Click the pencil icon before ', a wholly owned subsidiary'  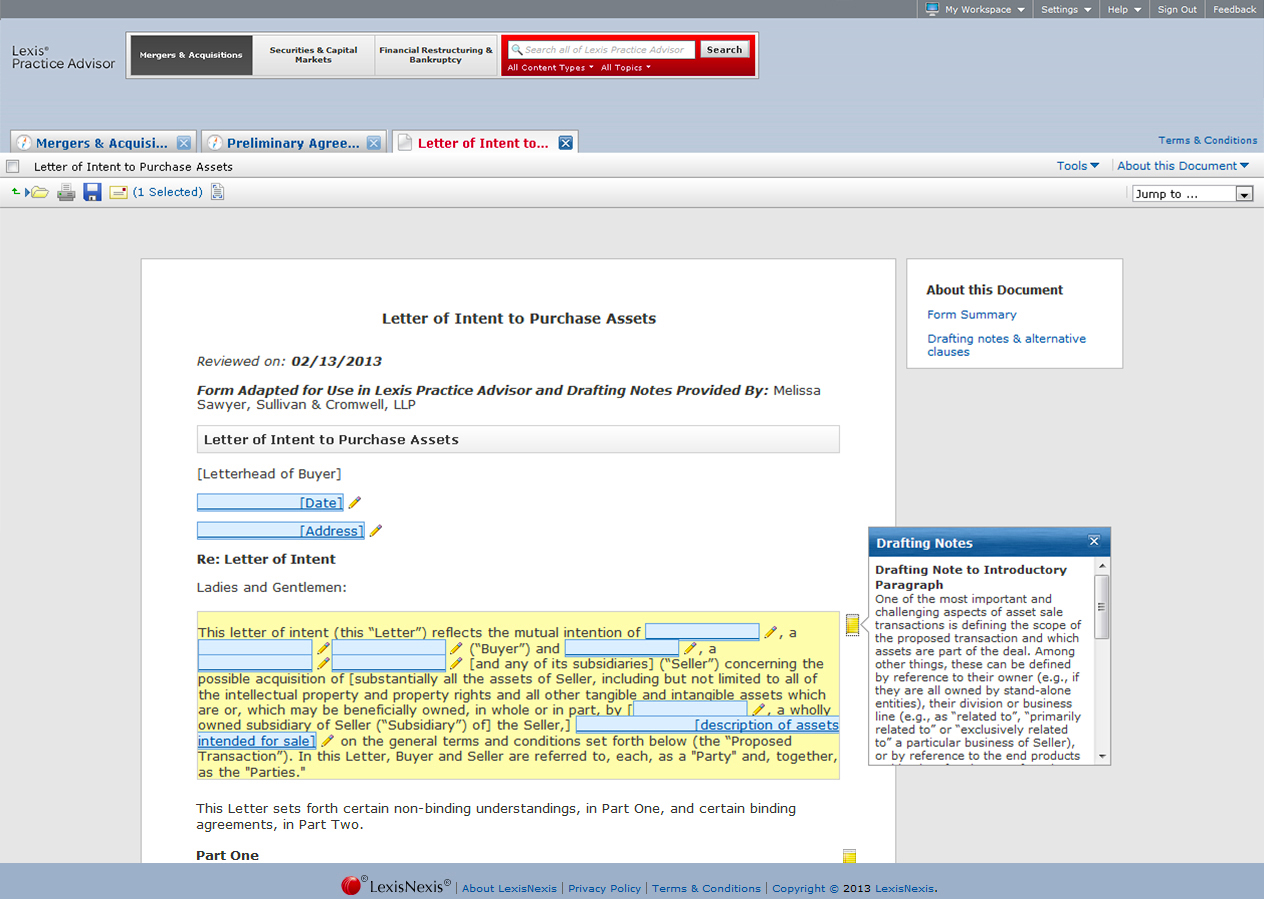759,709
